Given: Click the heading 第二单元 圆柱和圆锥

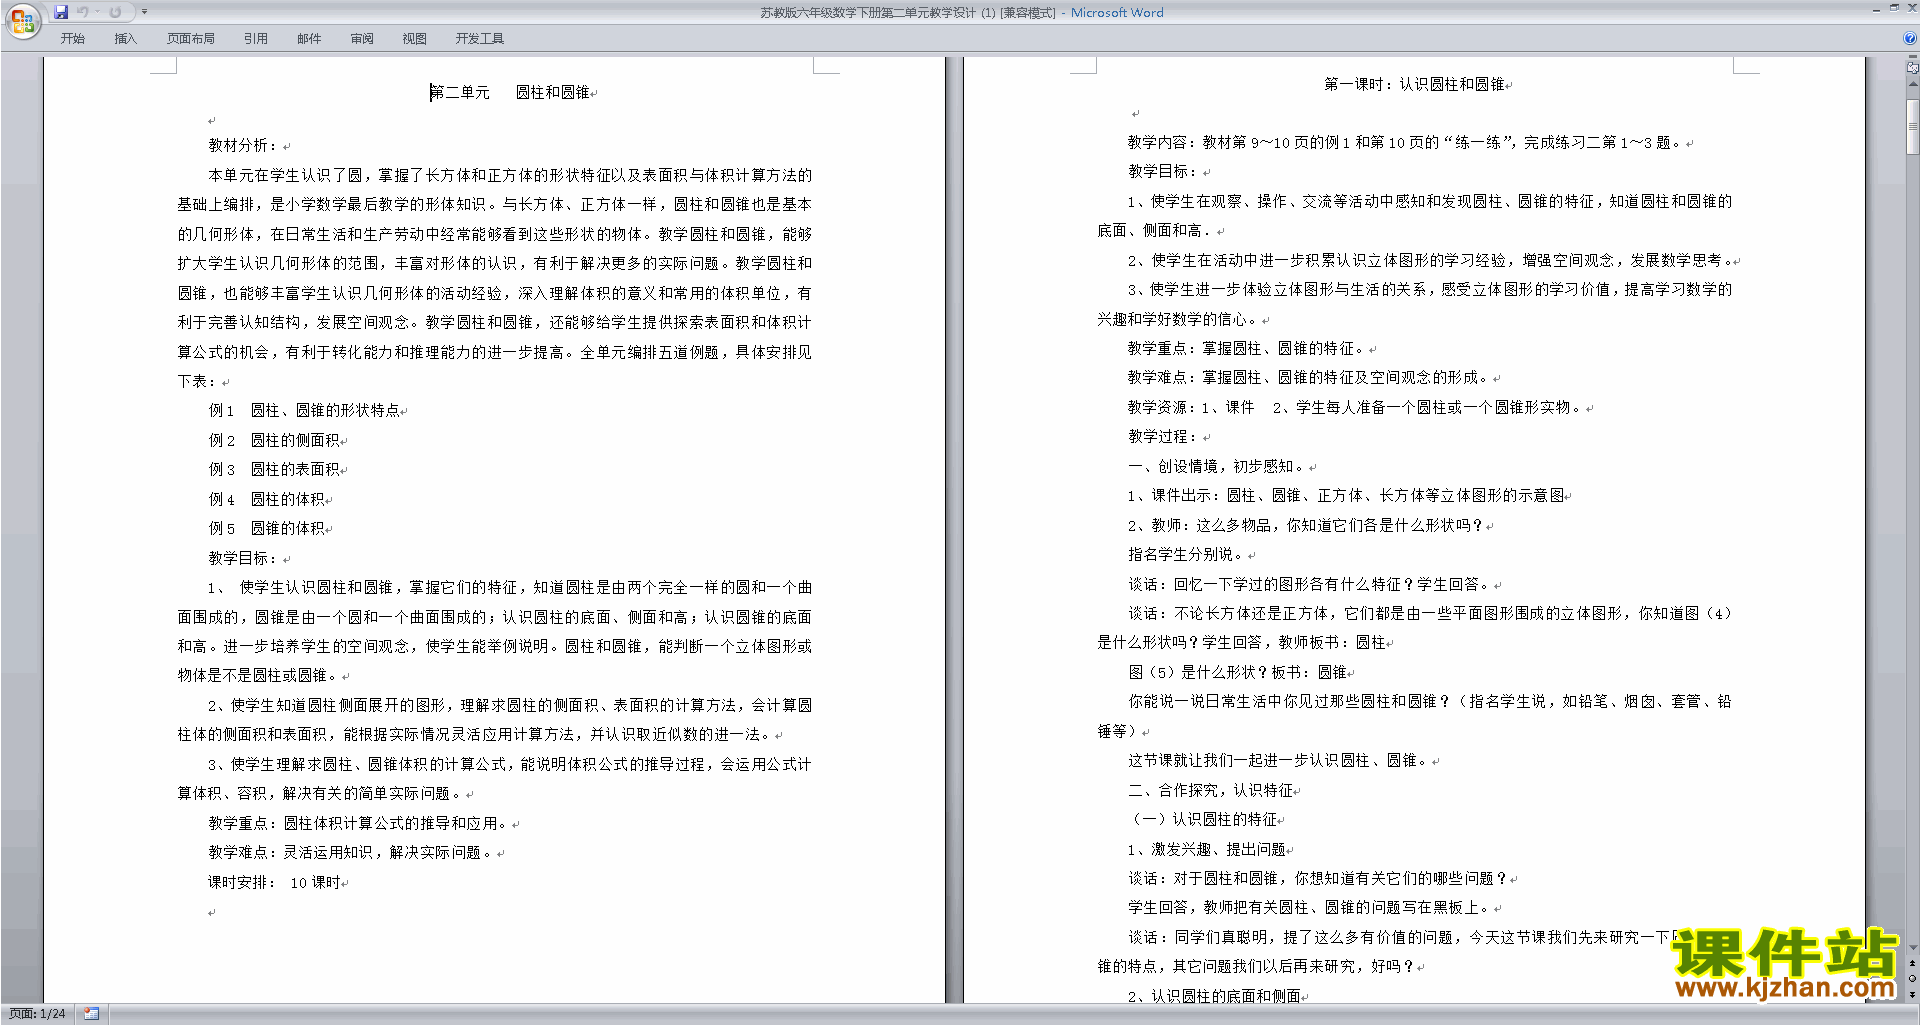Looking at the screenshot, I should 511,92.
